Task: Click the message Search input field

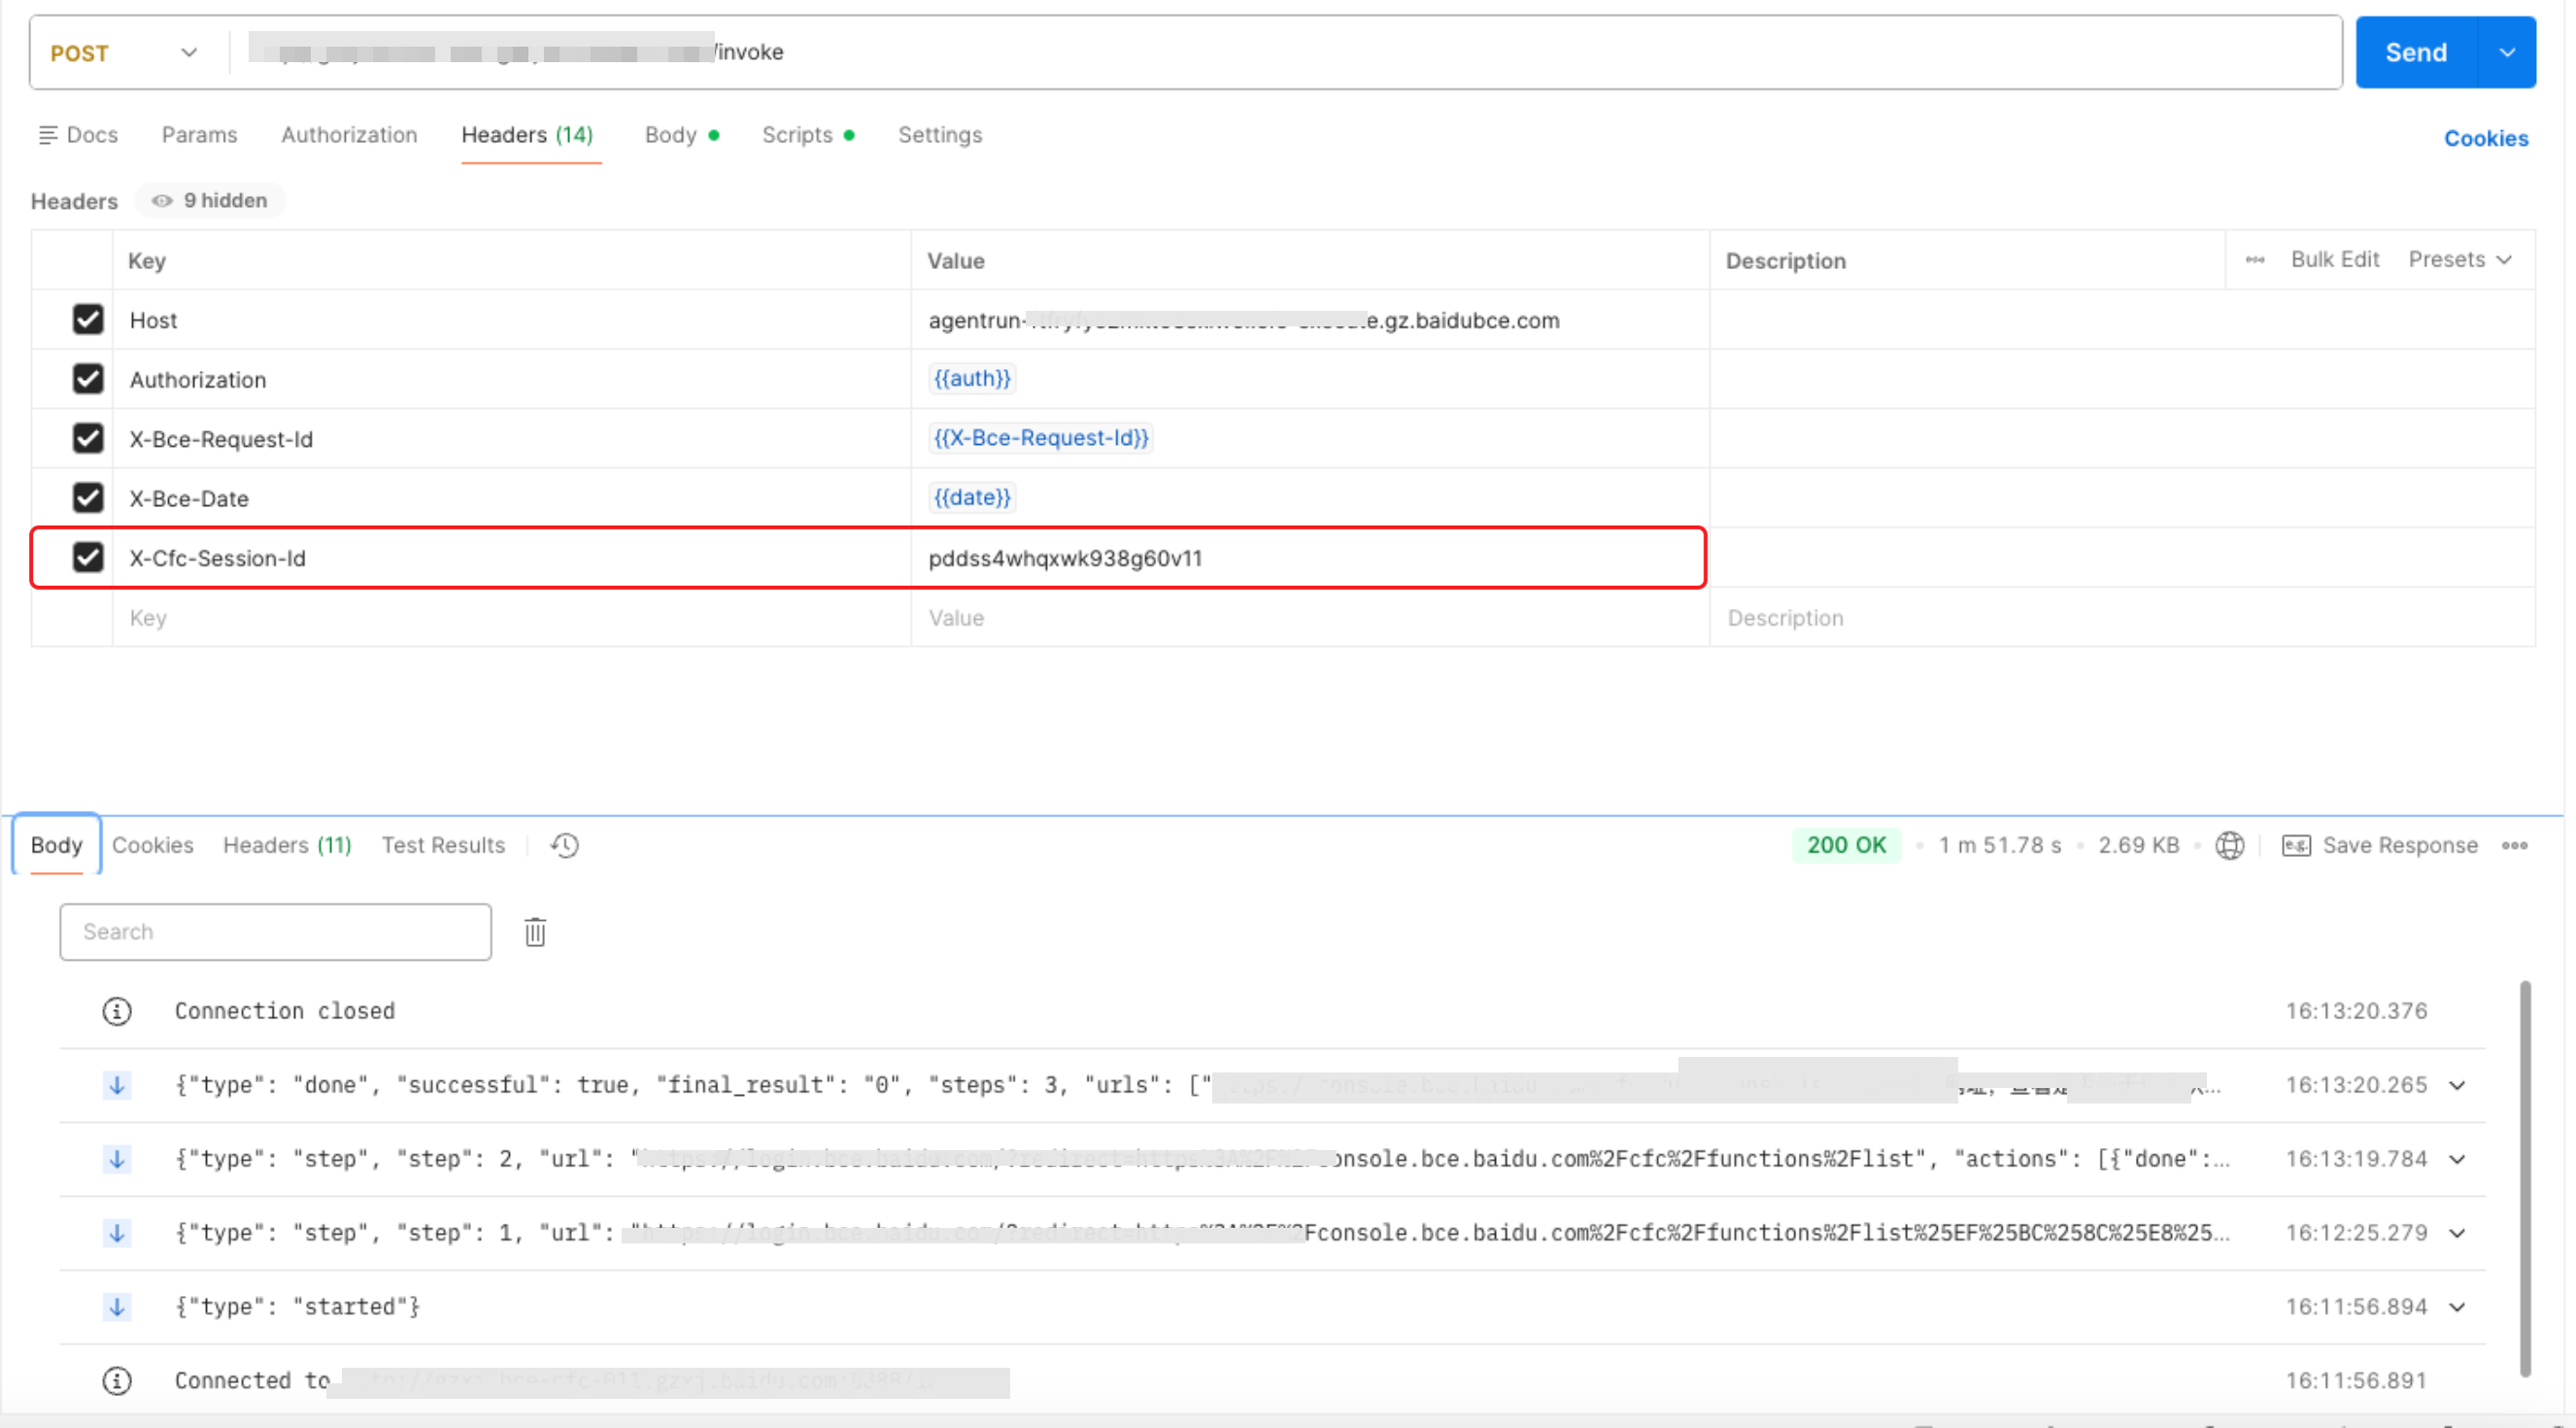Action: coord(275,932)
